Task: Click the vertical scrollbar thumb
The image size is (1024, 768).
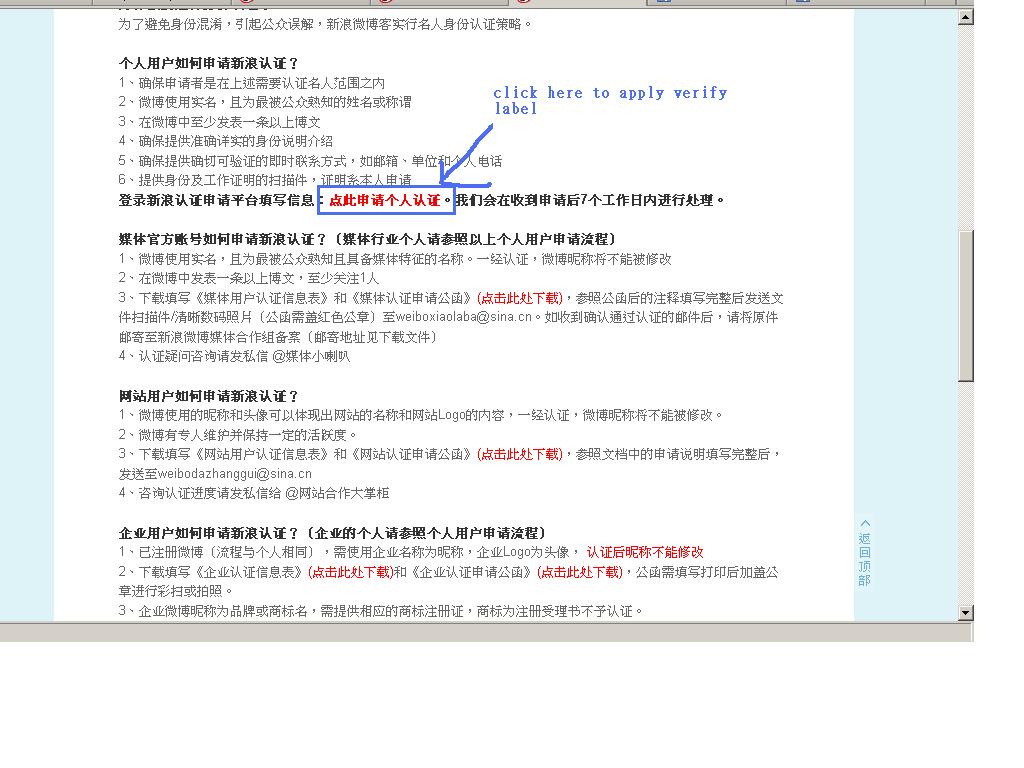Action: click(966, 306)
